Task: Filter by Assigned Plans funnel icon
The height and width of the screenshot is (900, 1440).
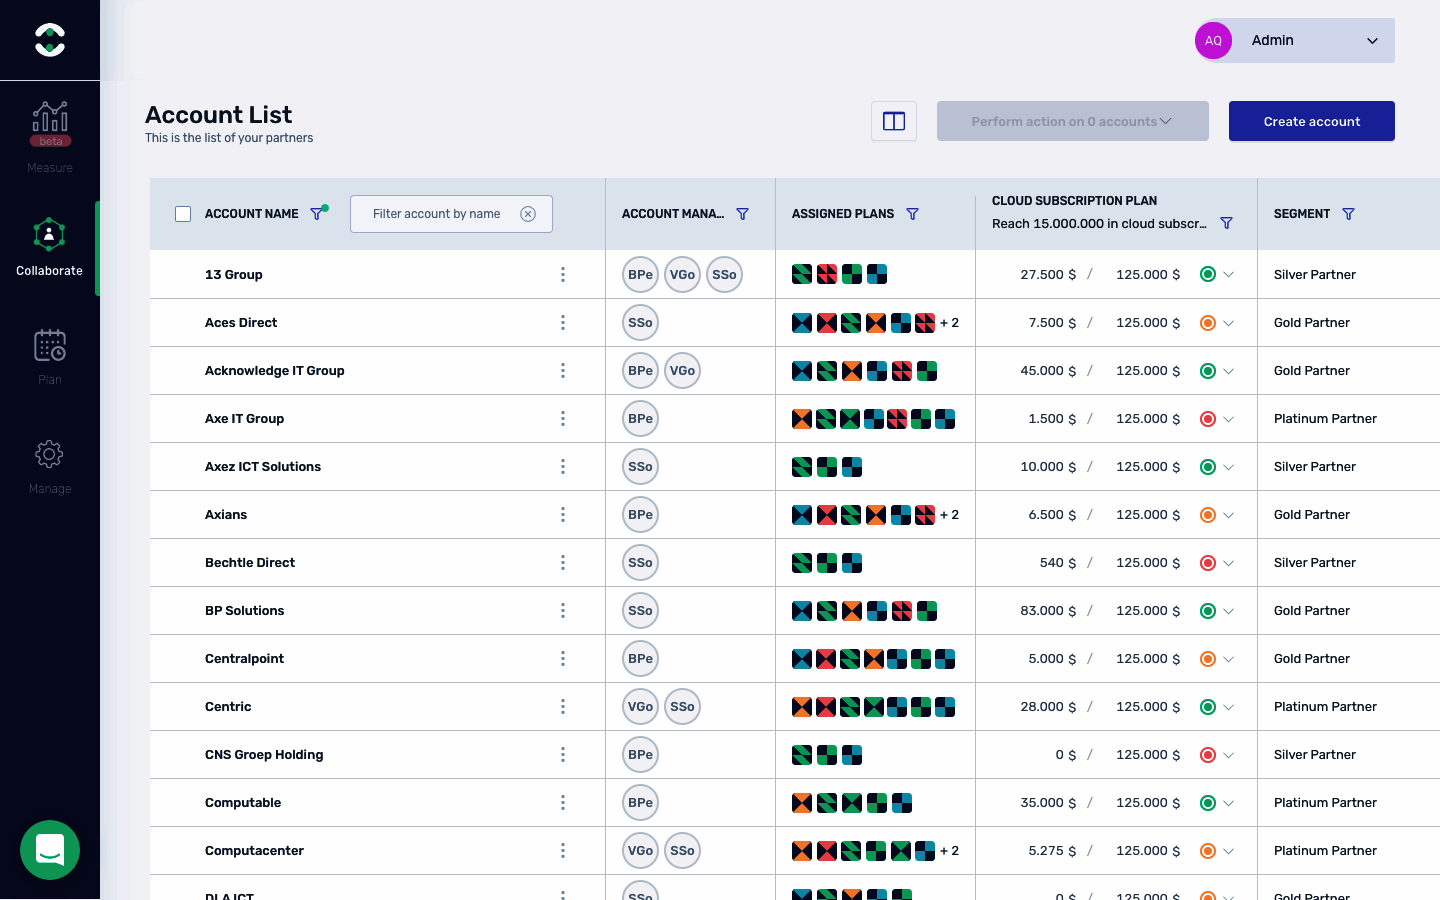Action: pos(912,214)
